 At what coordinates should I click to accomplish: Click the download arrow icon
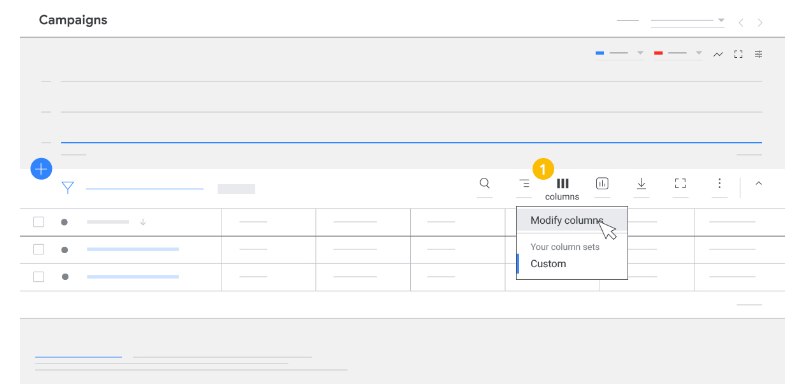641,183
